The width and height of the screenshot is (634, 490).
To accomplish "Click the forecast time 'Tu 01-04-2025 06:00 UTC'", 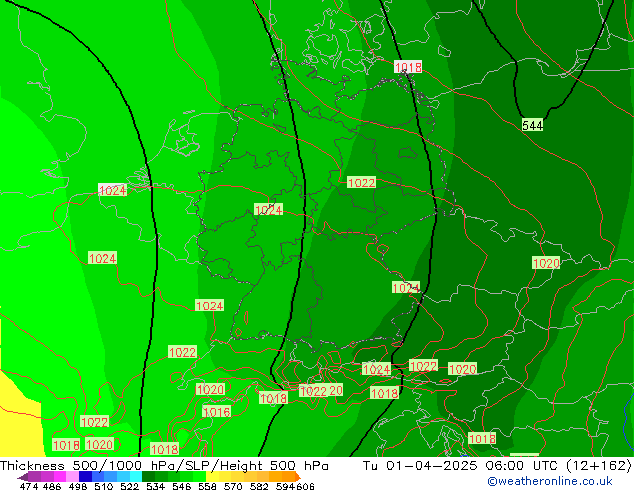I will pos(460,465).
